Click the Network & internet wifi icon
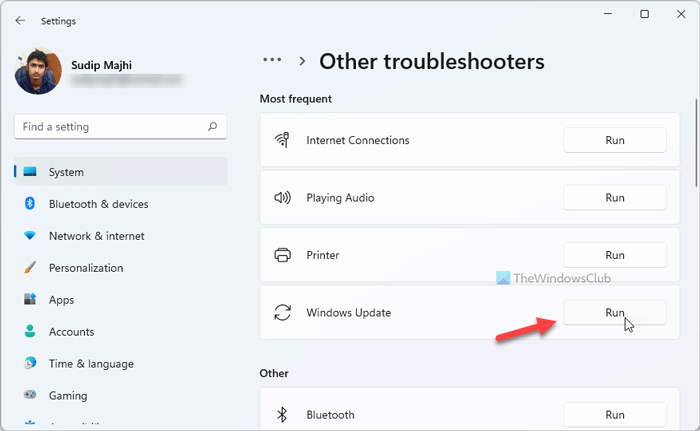 [x=30, y=236]
